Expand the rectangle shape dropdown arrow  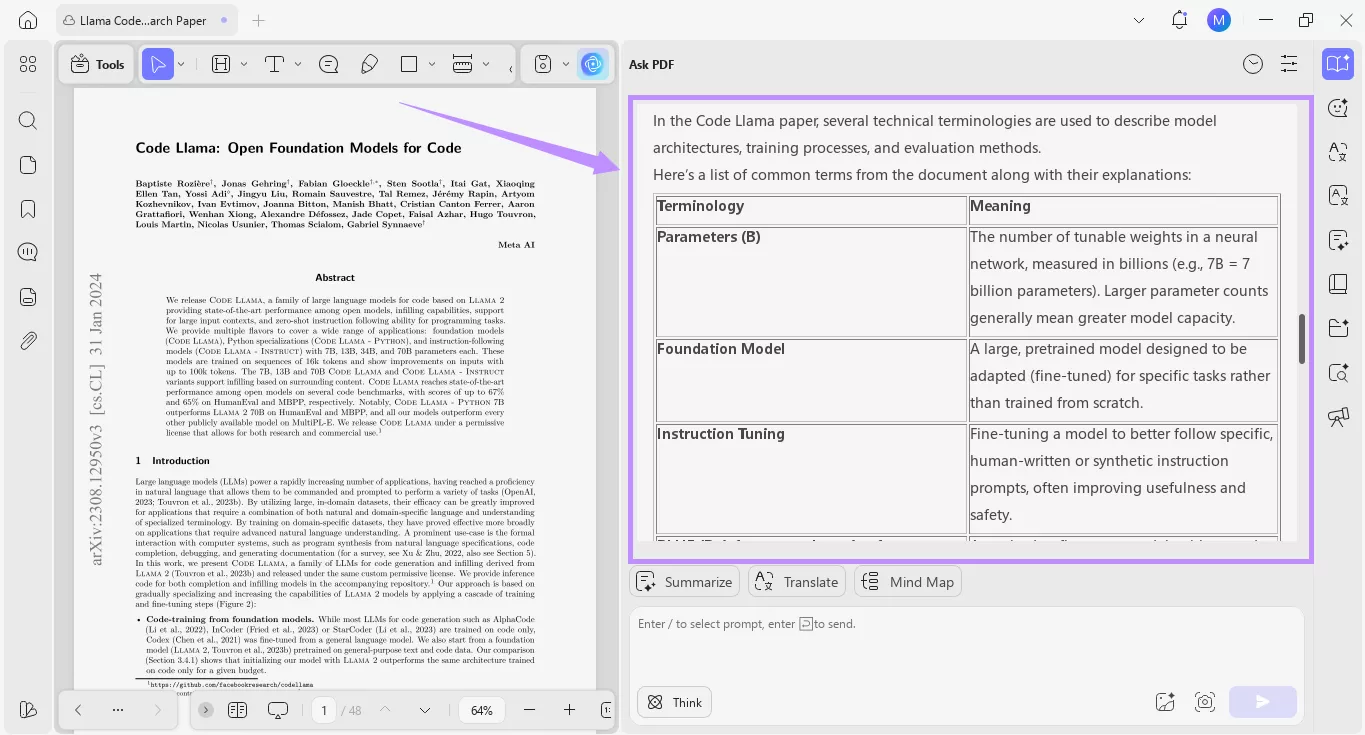coord(432,64)
